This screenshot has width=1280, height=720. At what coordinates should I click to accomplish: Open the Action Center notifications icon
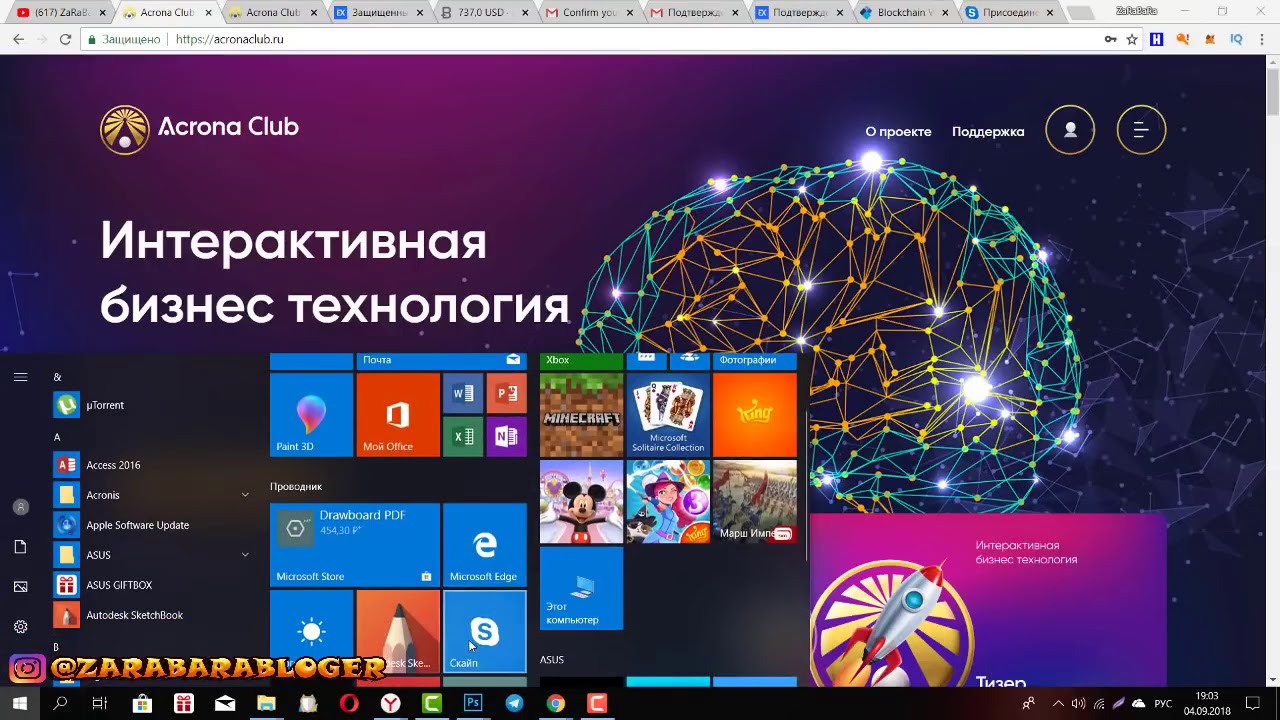(1252, 703)
